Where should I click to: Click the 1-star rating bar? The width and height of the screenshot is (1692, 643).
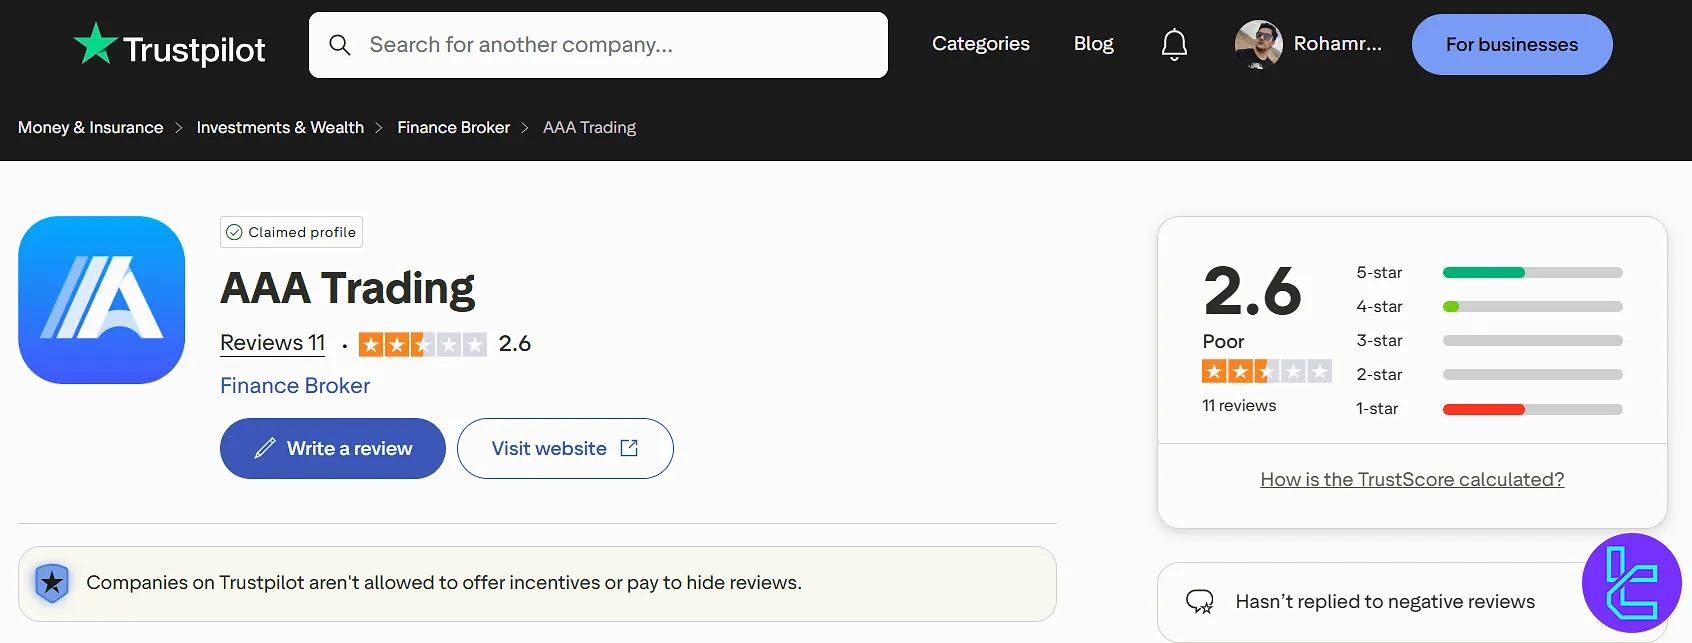pyautogui.click(x=1531, y=408)
